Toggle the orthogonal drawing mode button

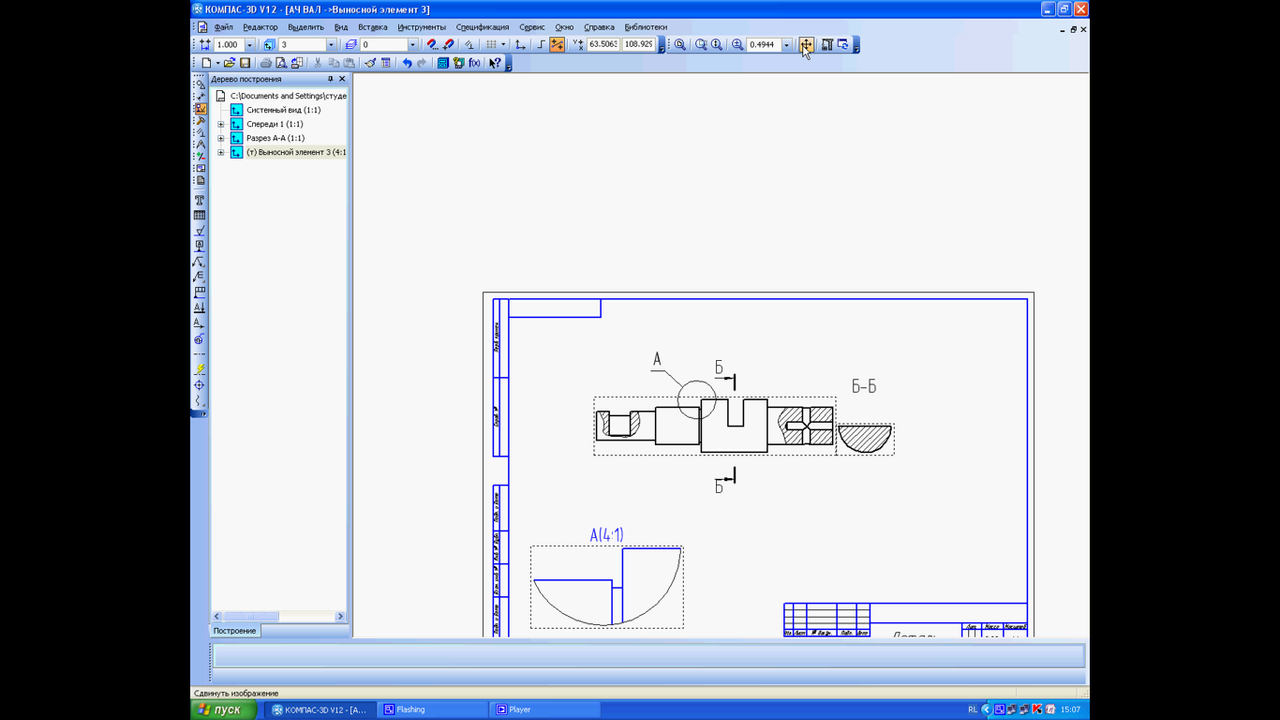coord(541,45)
